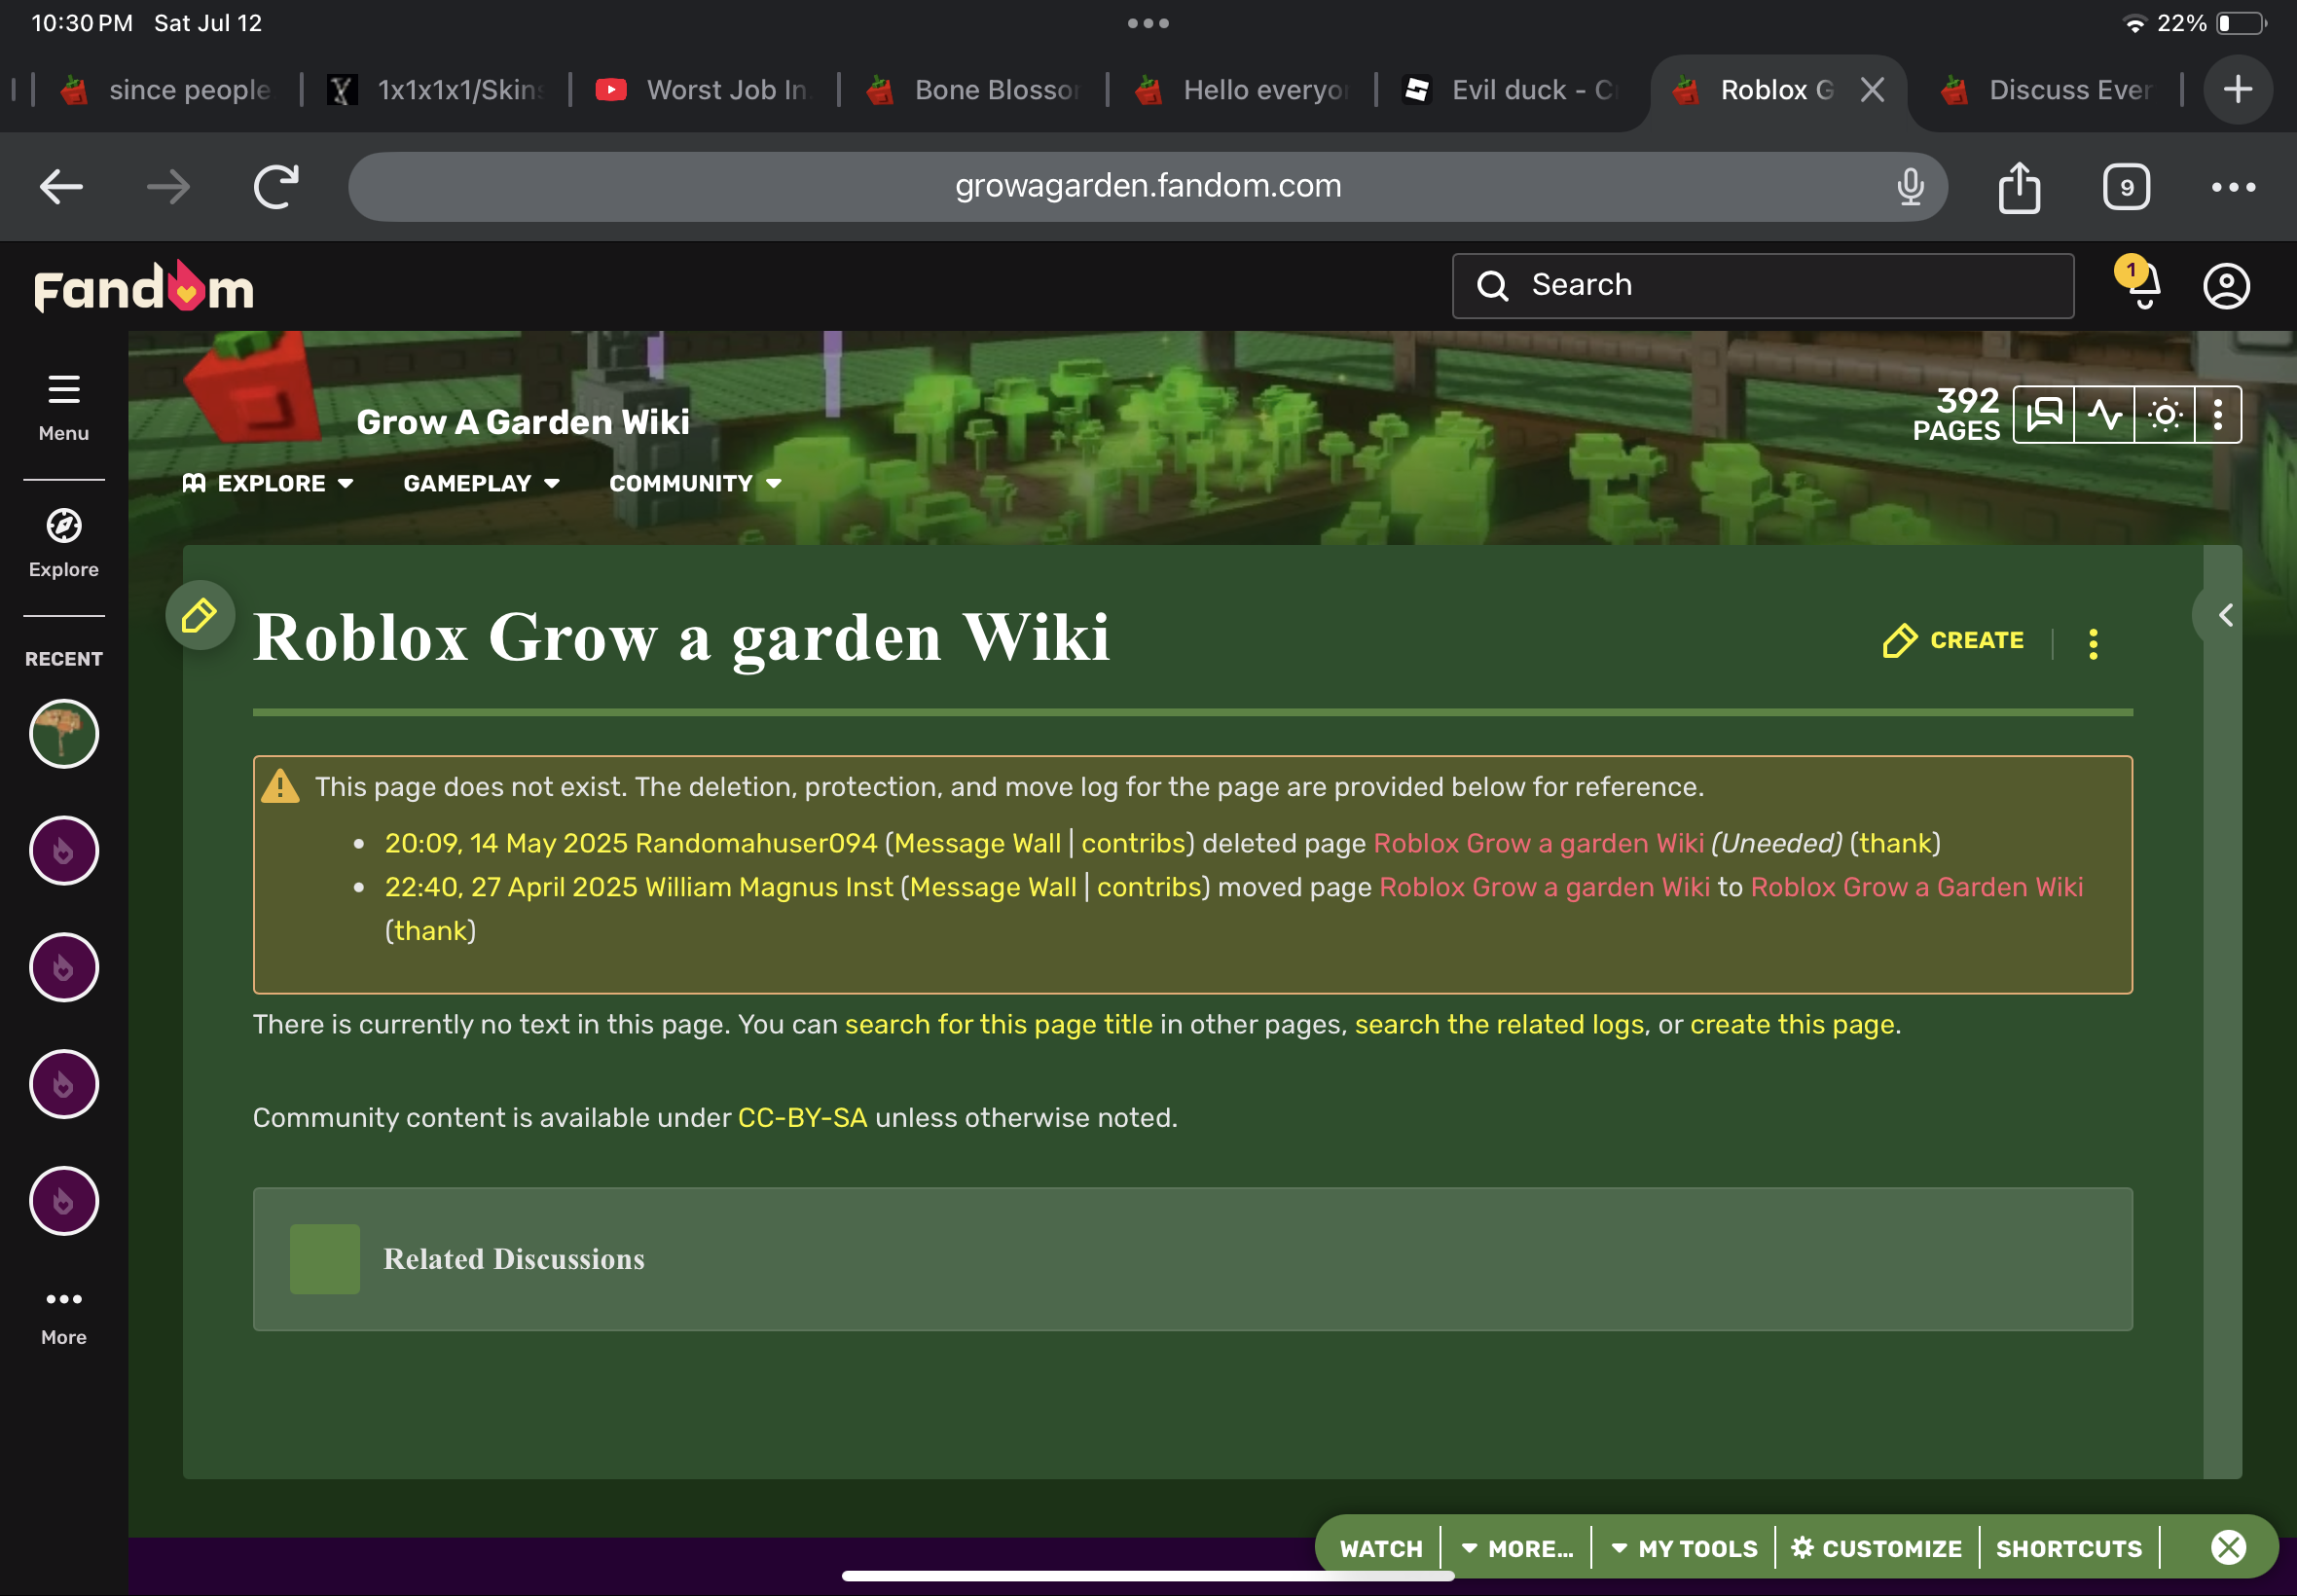
Task: Open SHORTCUTS in bottom toolbar
Action: click(x=2069, y=1548)
